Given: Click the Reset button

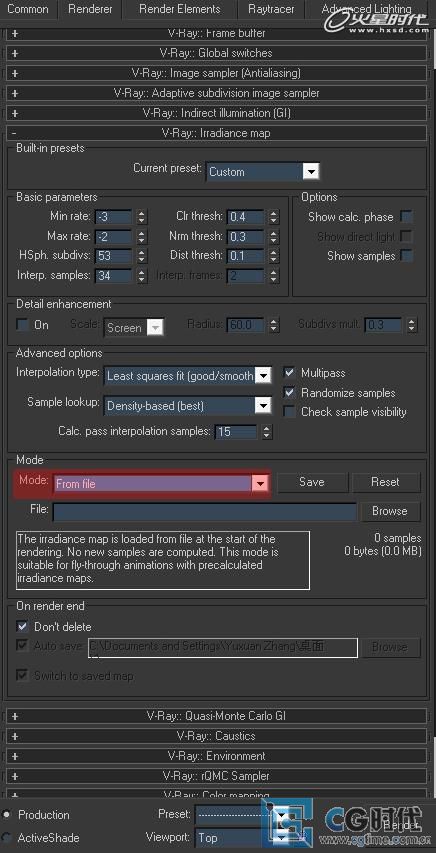Looking at the screenshot, I should (385, 482).
